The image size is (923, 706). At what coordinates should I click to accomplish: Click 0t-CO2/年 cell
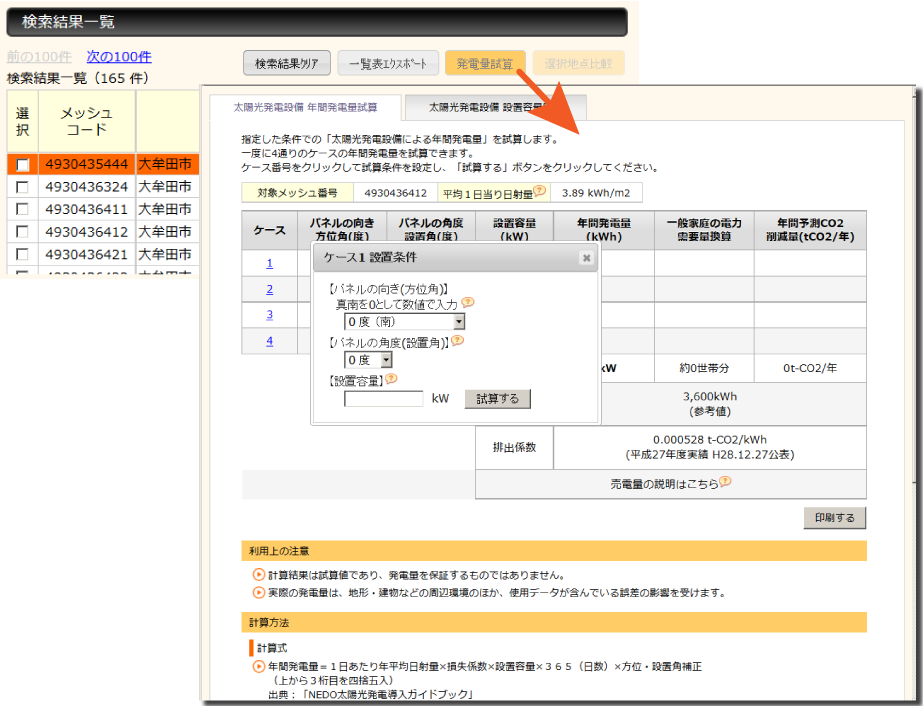click(810, 368)
